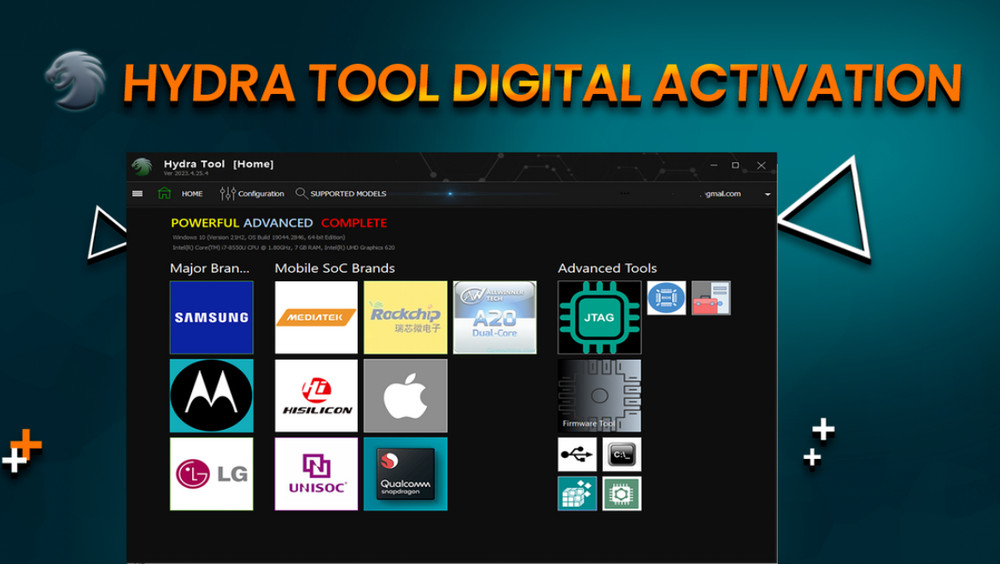Click the Advanced Tools heading
The height and width of the screenshot is (564, 1000).
607,268
